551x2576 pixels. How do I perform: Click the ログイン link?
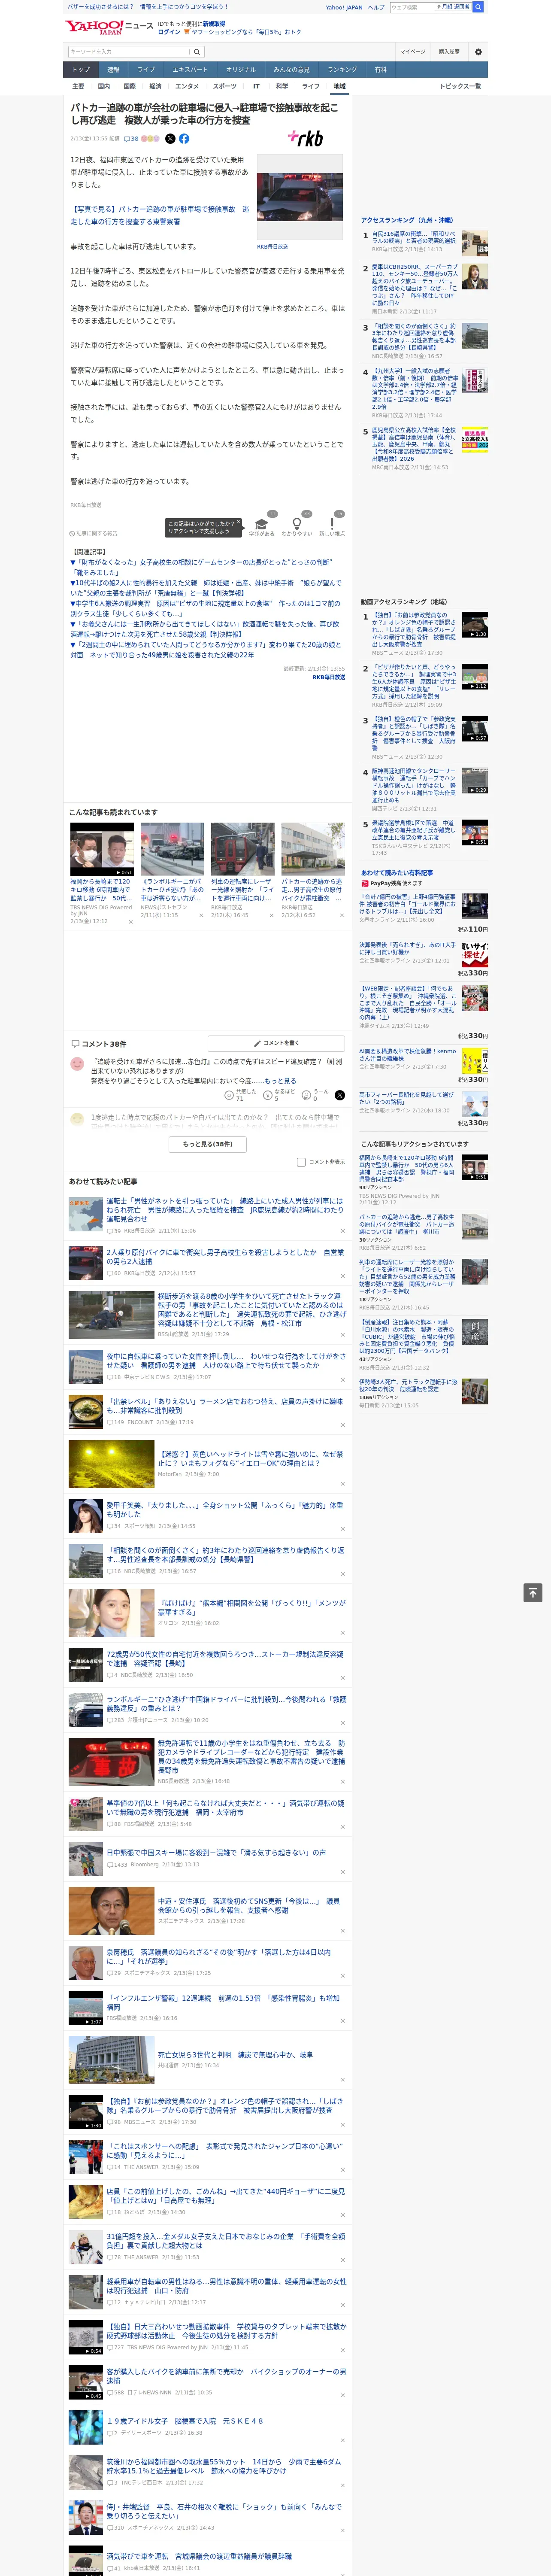click(x=169, y=32)
